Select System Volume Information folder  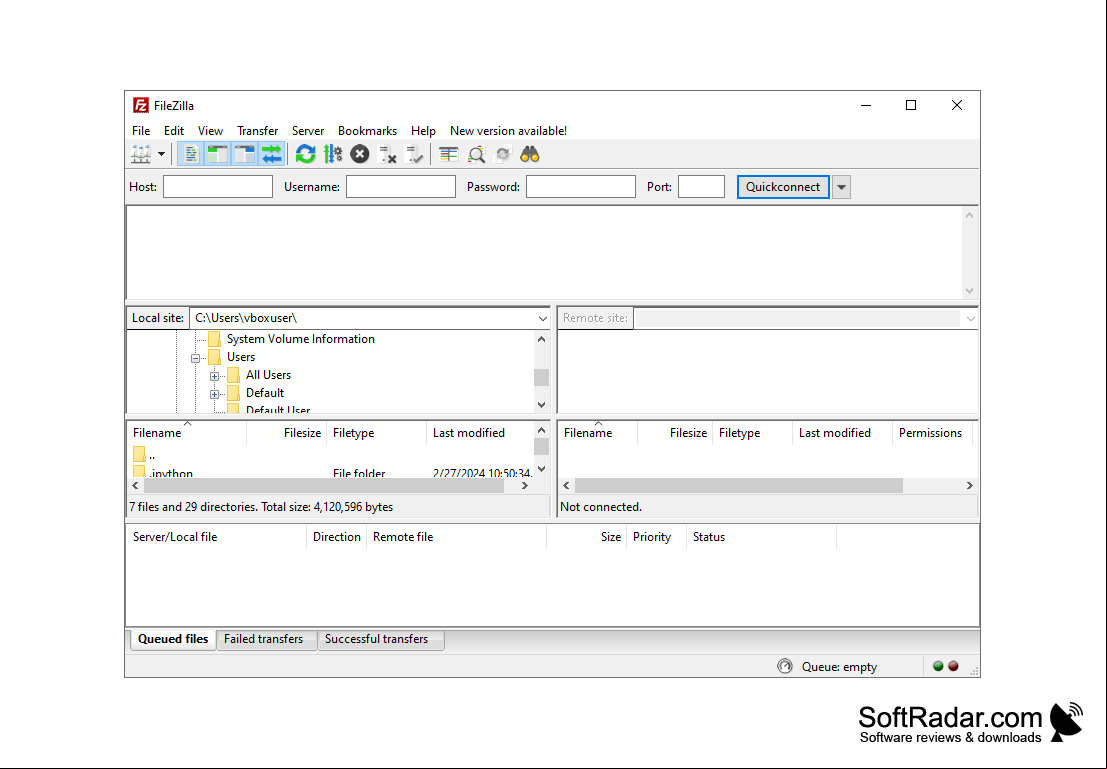coord(301,339)
